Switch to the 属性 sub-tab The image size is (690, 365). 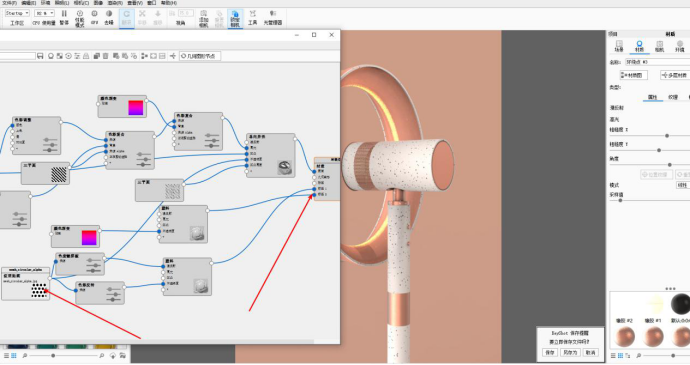coord(653,97)
